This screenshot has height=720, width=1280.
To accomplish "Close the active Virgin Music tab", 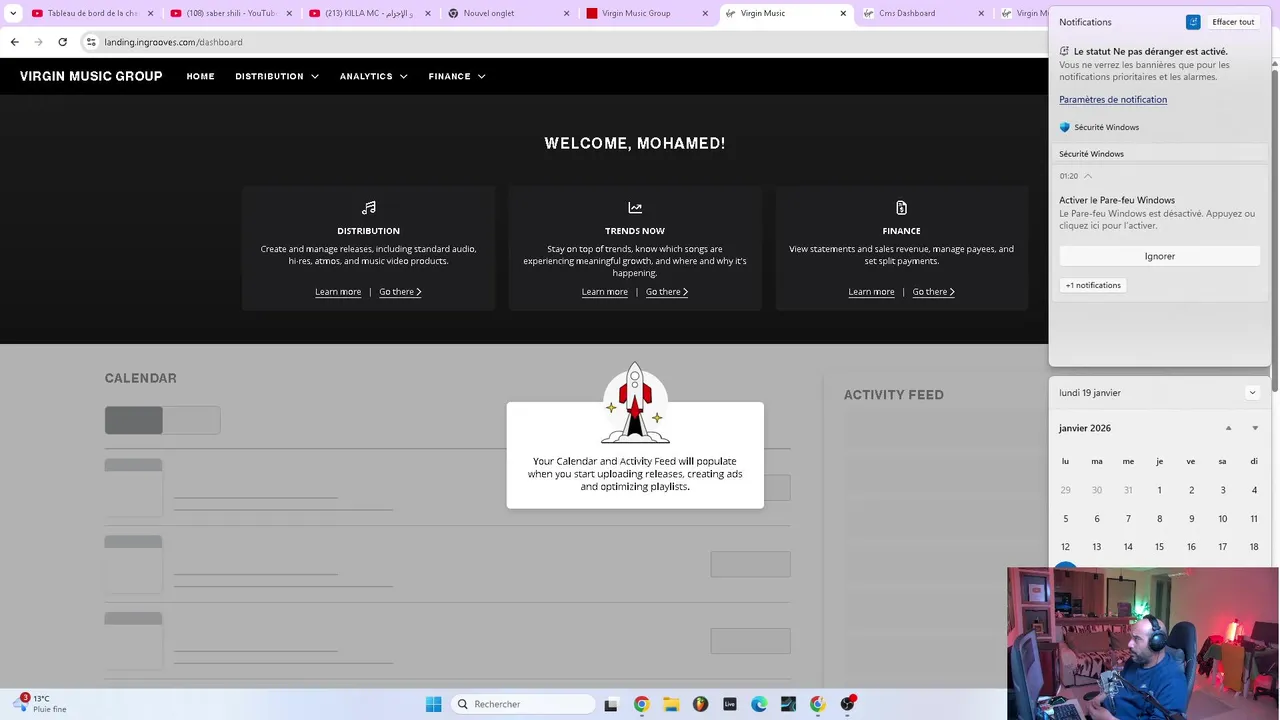I will coord(843,13).
